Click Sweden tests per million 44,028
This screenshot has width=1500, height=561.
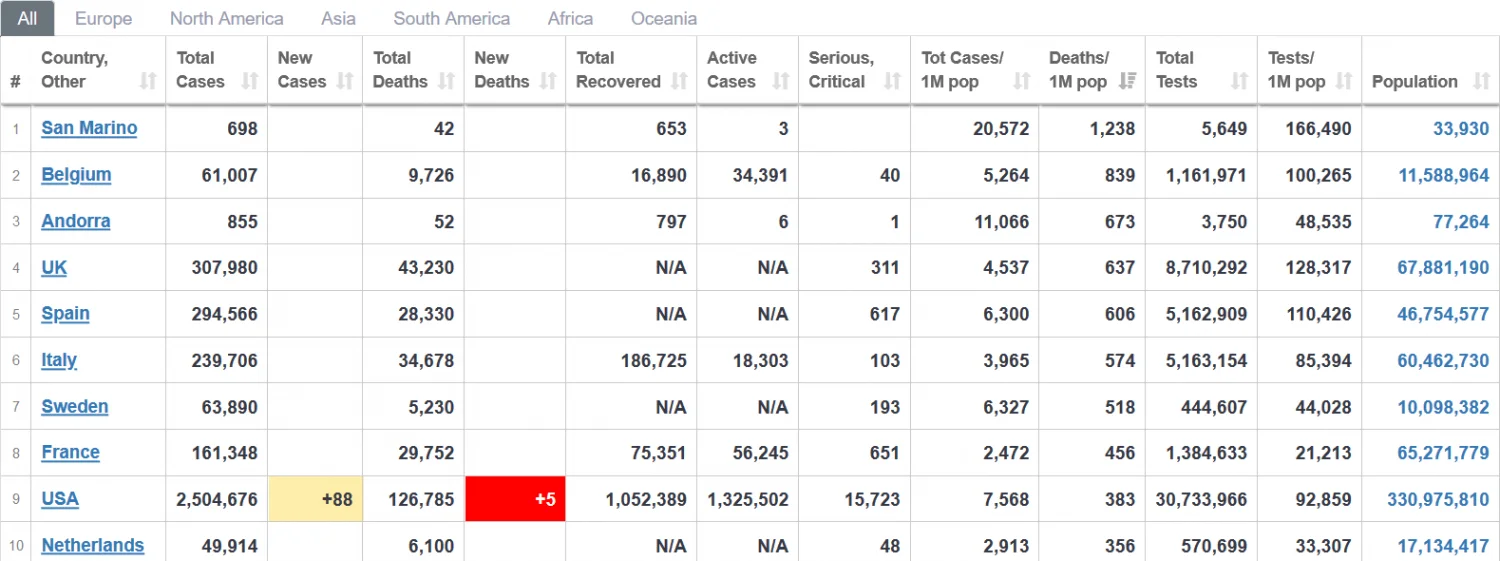coord(1323,406)
